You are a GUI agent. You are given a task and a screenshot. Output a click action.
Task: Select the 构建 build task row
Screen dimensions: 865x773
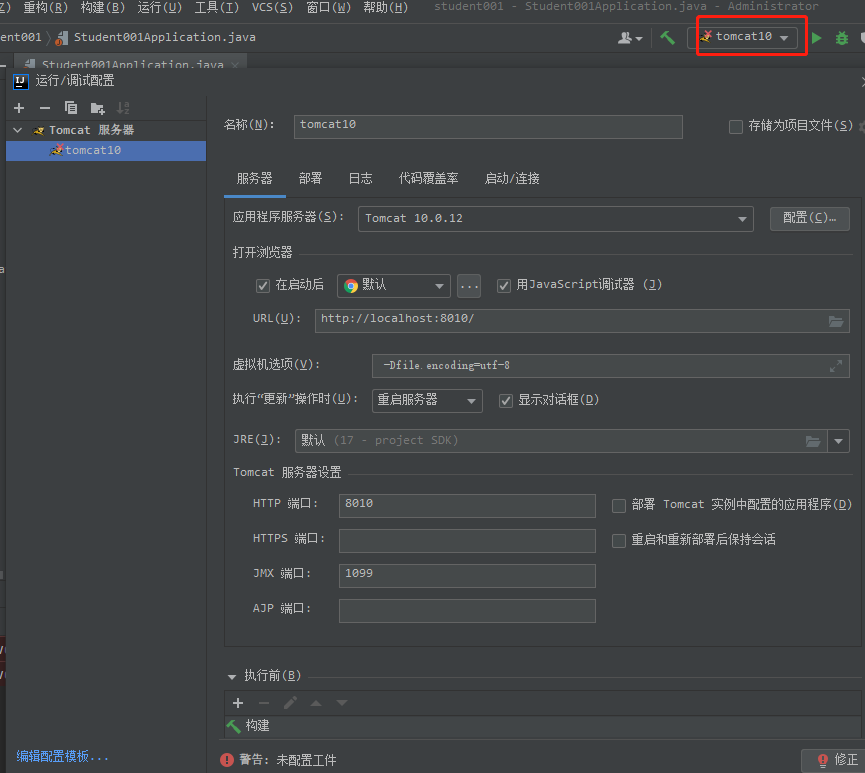coord(541,726)
